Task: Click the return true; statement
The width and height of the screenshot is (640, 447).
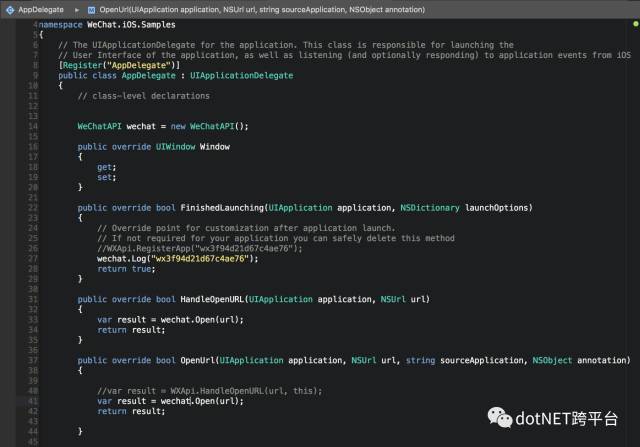Action: [x=126, y=269]
